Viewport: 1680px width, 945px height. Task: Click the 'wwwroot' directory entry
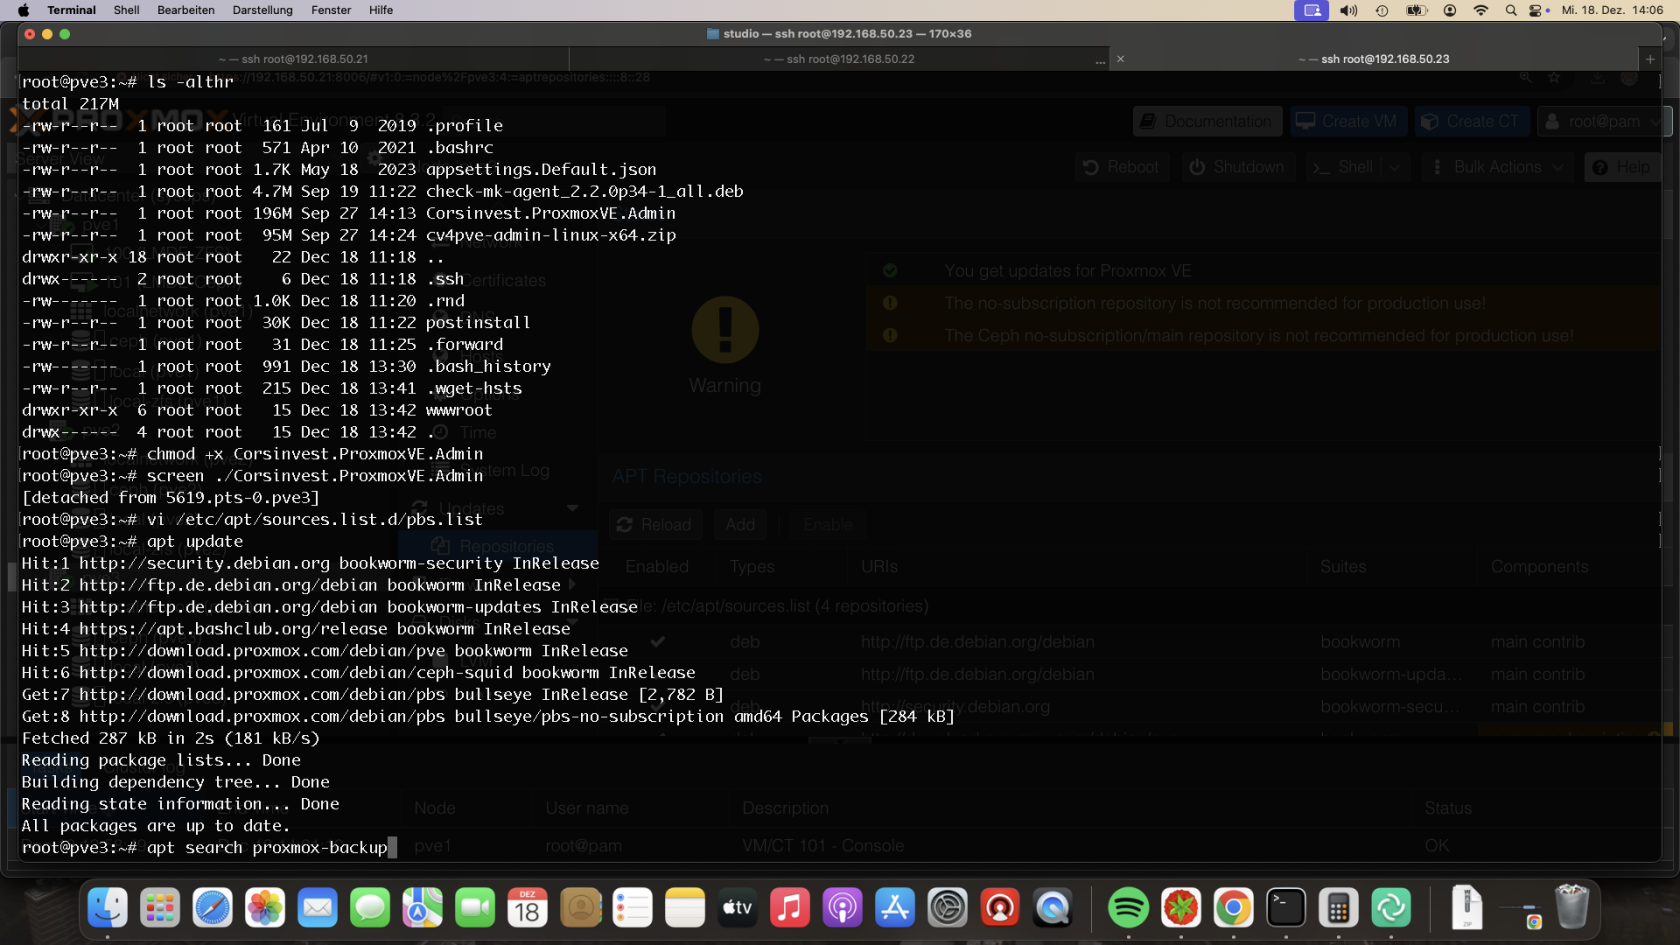pyautogui.click(x=459, y=410)
